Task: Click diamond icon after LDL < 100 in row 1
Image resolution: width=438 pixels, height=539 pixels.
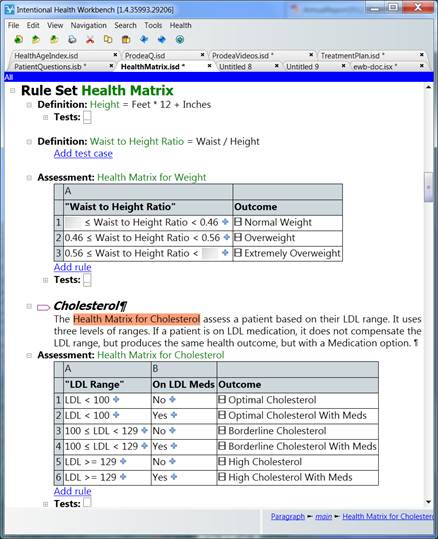Action: pos(116,399)
